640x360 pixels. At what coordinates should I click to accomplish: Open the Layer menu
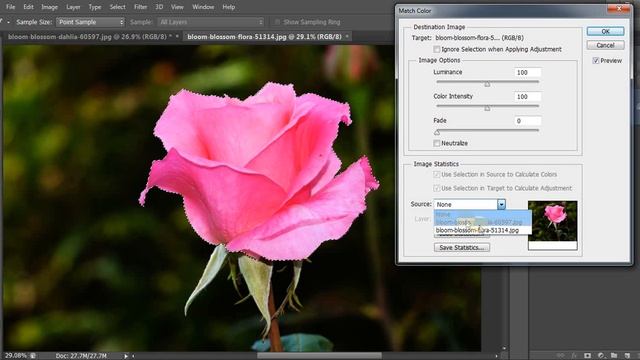[73, 7]
